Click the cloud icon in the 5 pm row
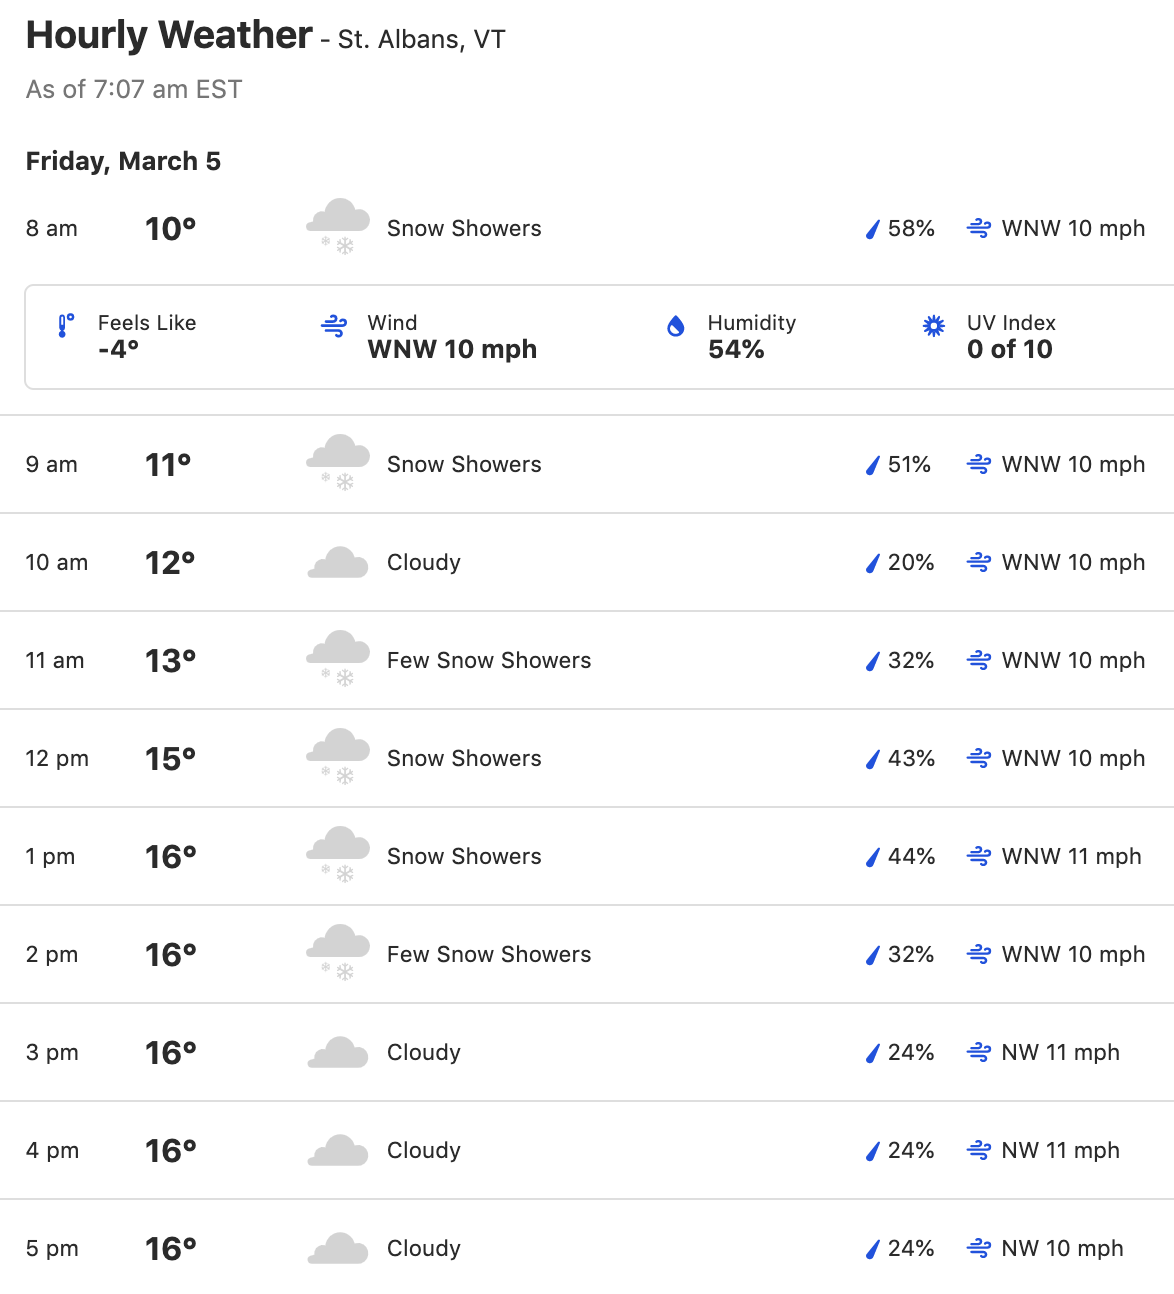 pyautogui.click(x=338, y=1248)
